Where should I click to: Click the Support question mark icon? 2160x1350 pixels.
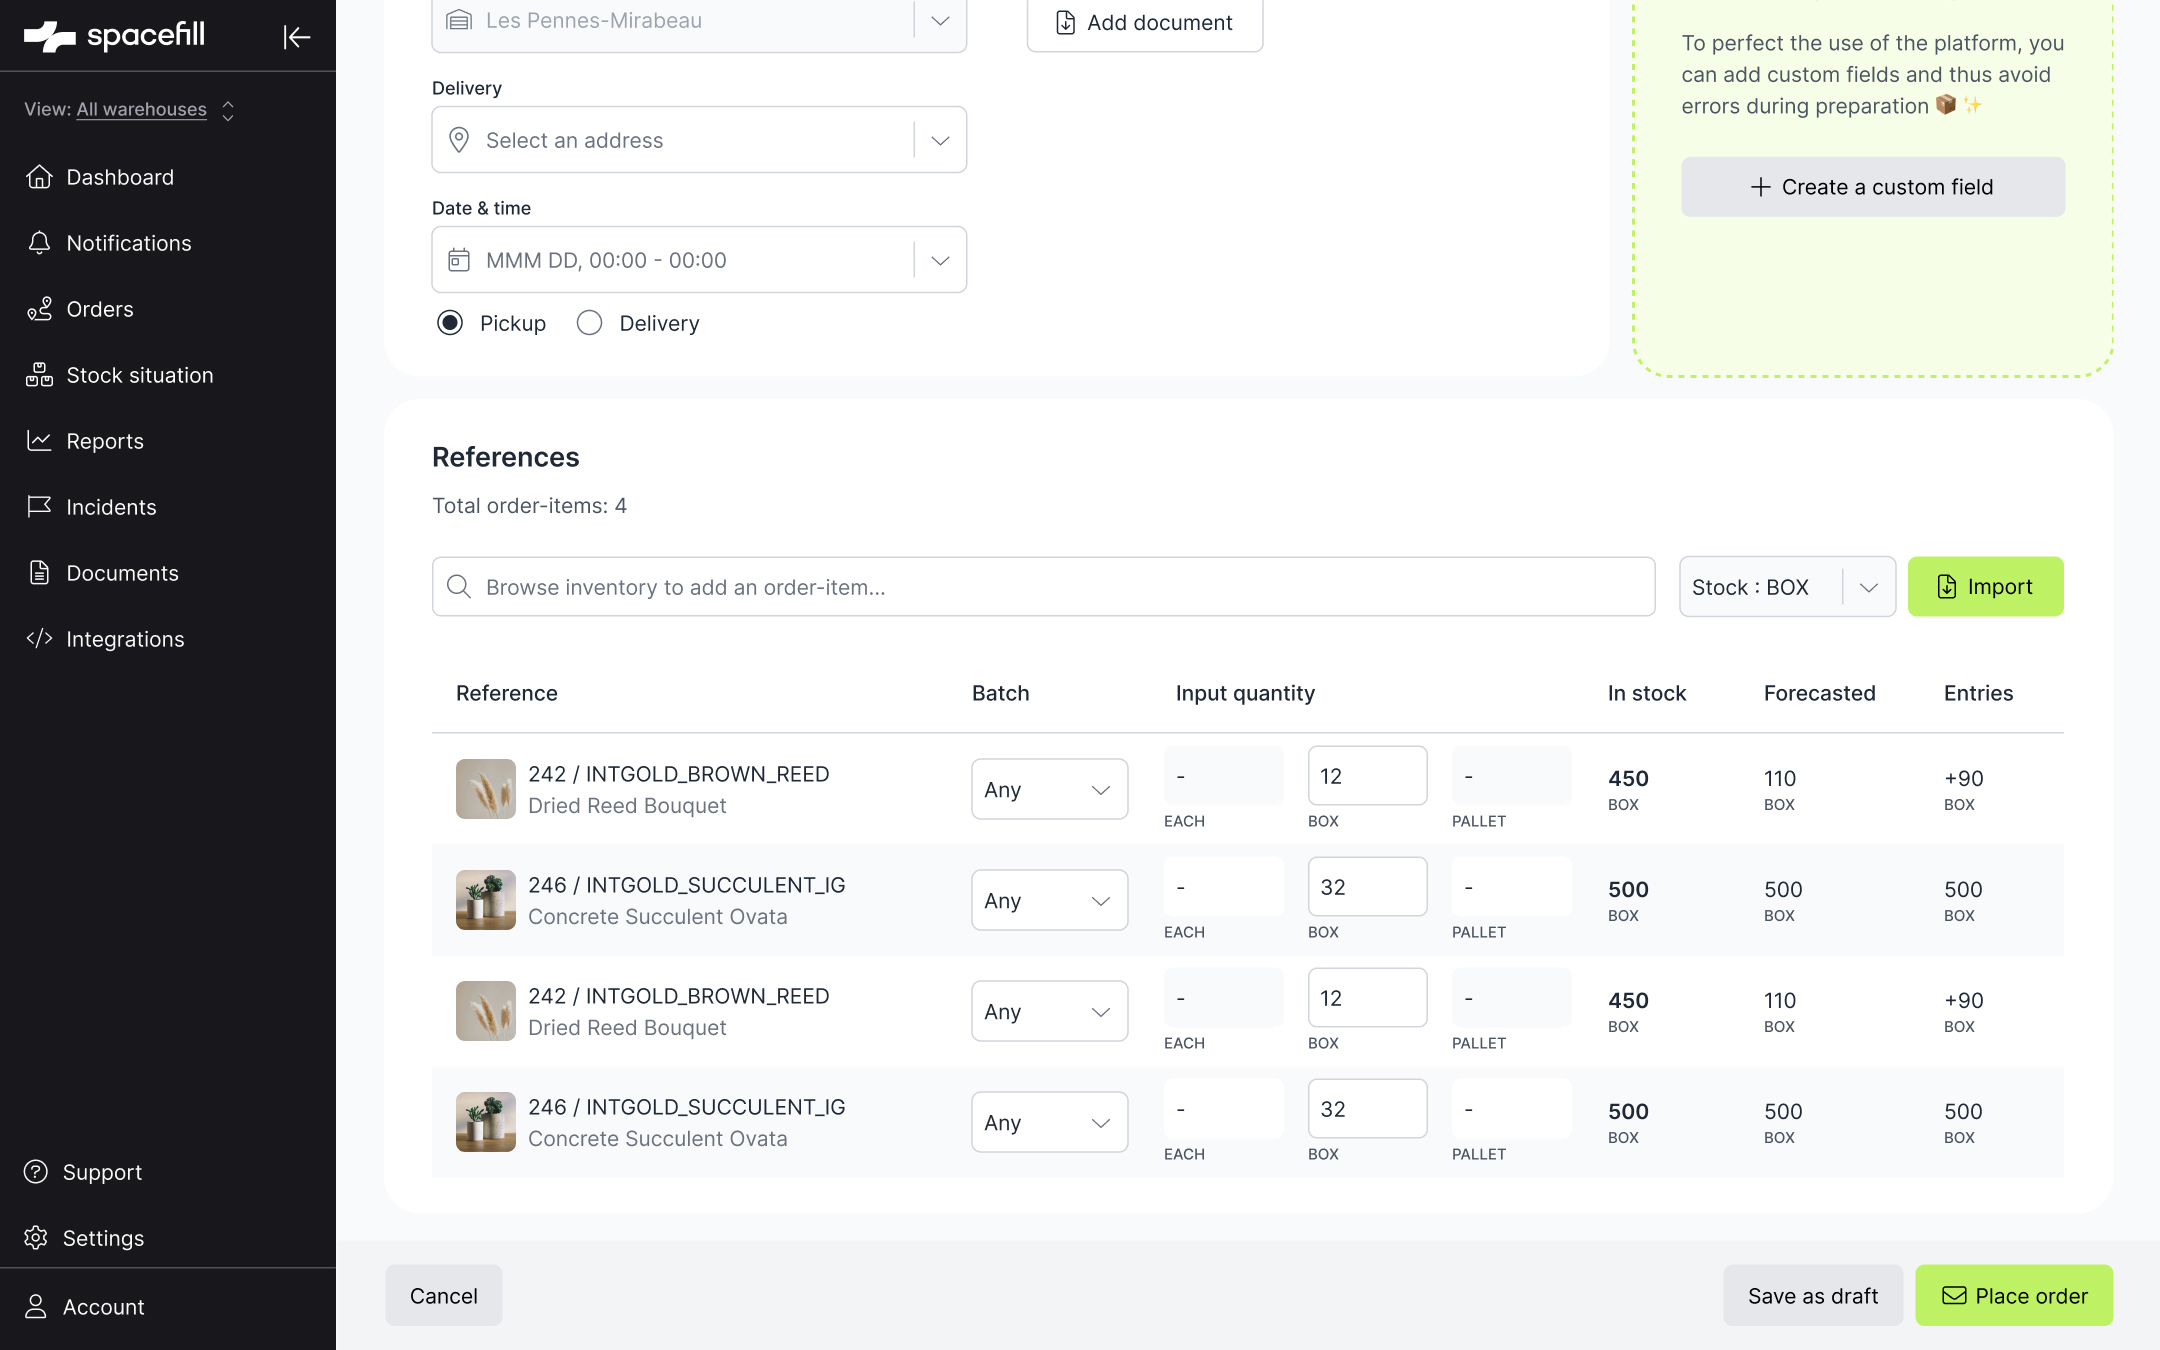36,1172
